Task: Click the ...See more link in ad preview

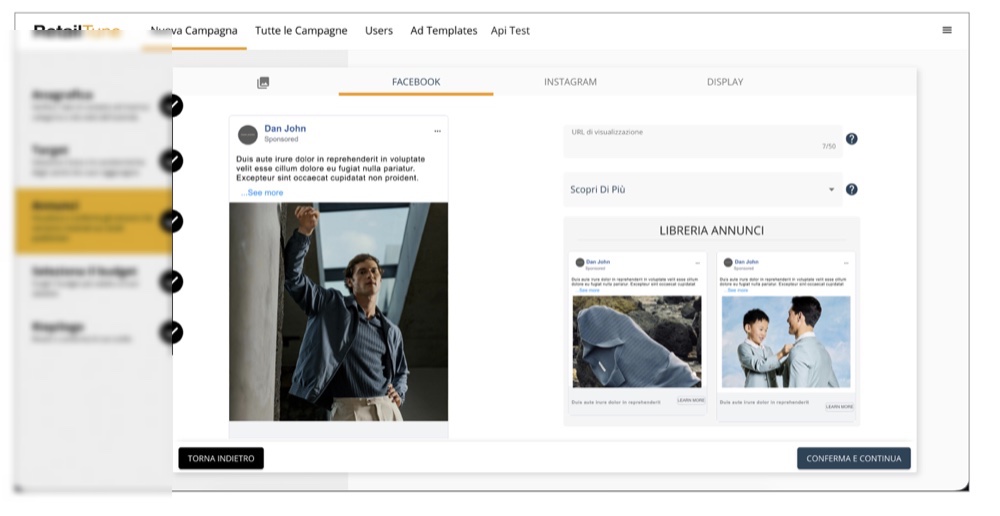Action: click(262, 193)
